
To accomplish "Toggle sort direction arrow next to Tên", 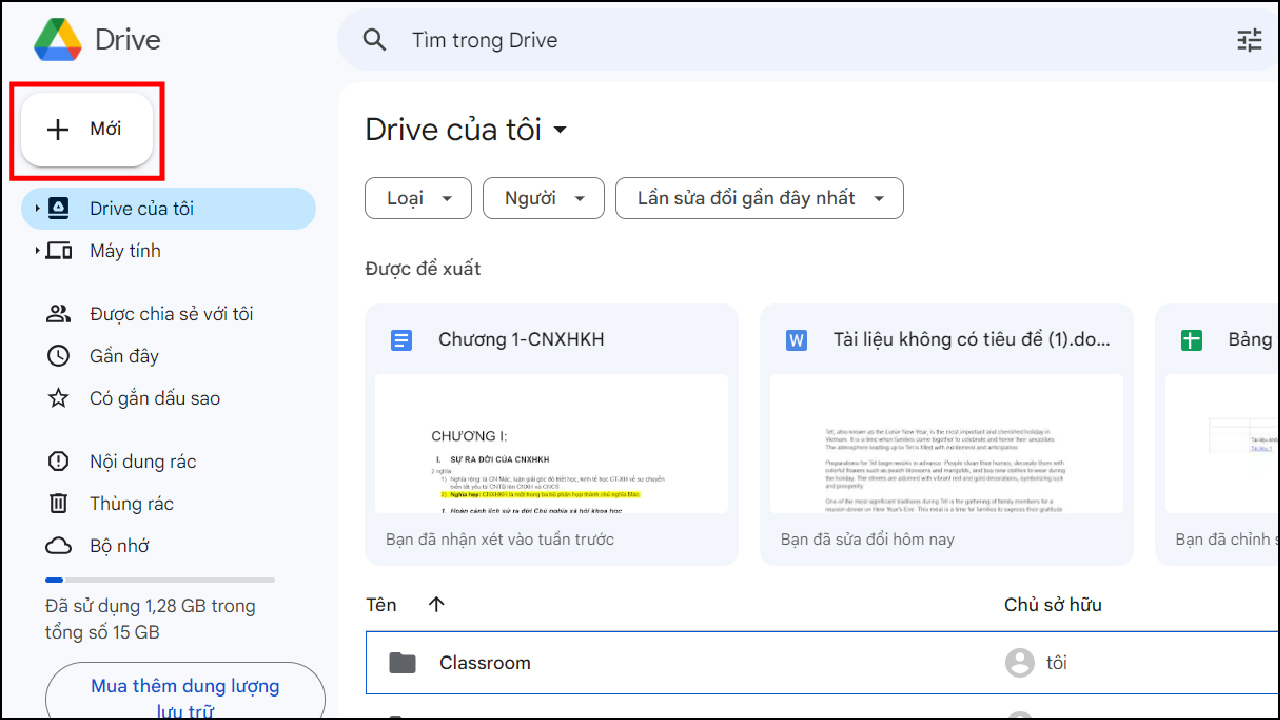I will (x=436, y=604).
